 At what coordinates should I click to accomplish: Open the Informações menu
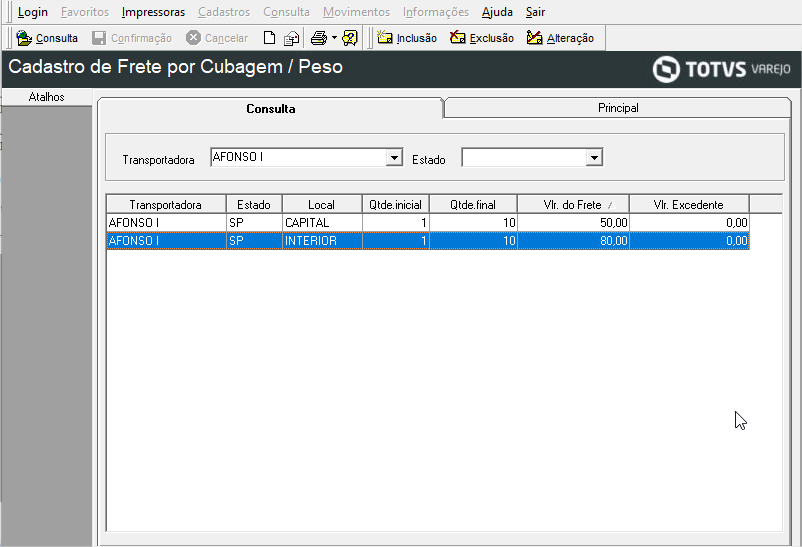[436, 12]
